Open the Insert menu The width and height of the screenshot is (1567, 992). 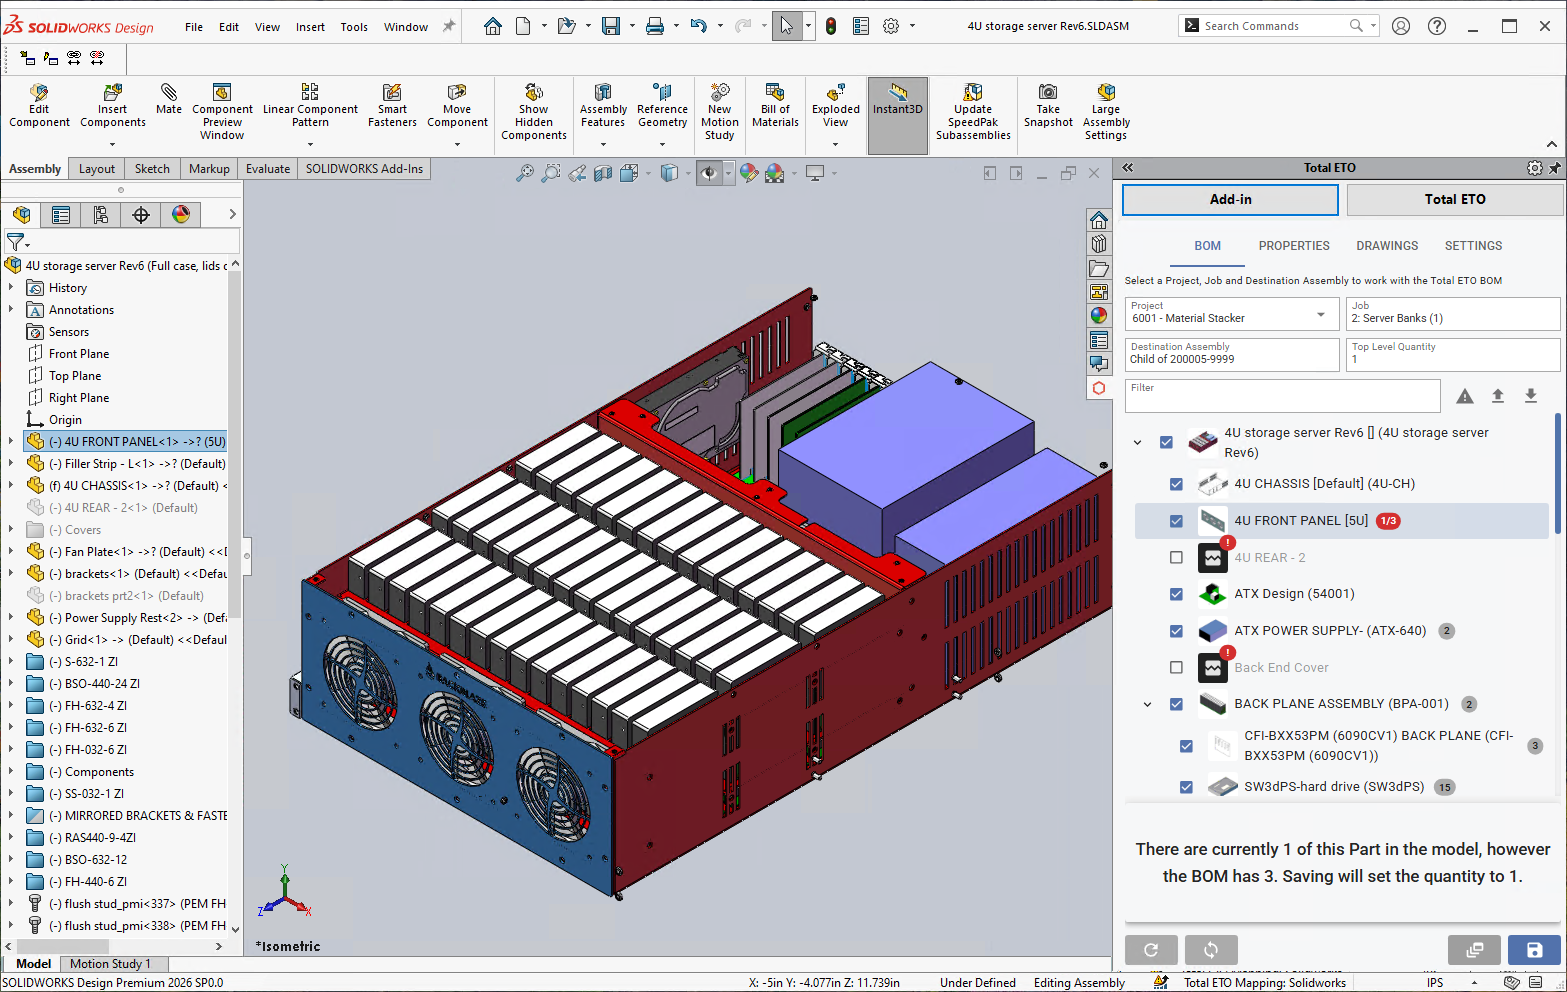[310, 27]
